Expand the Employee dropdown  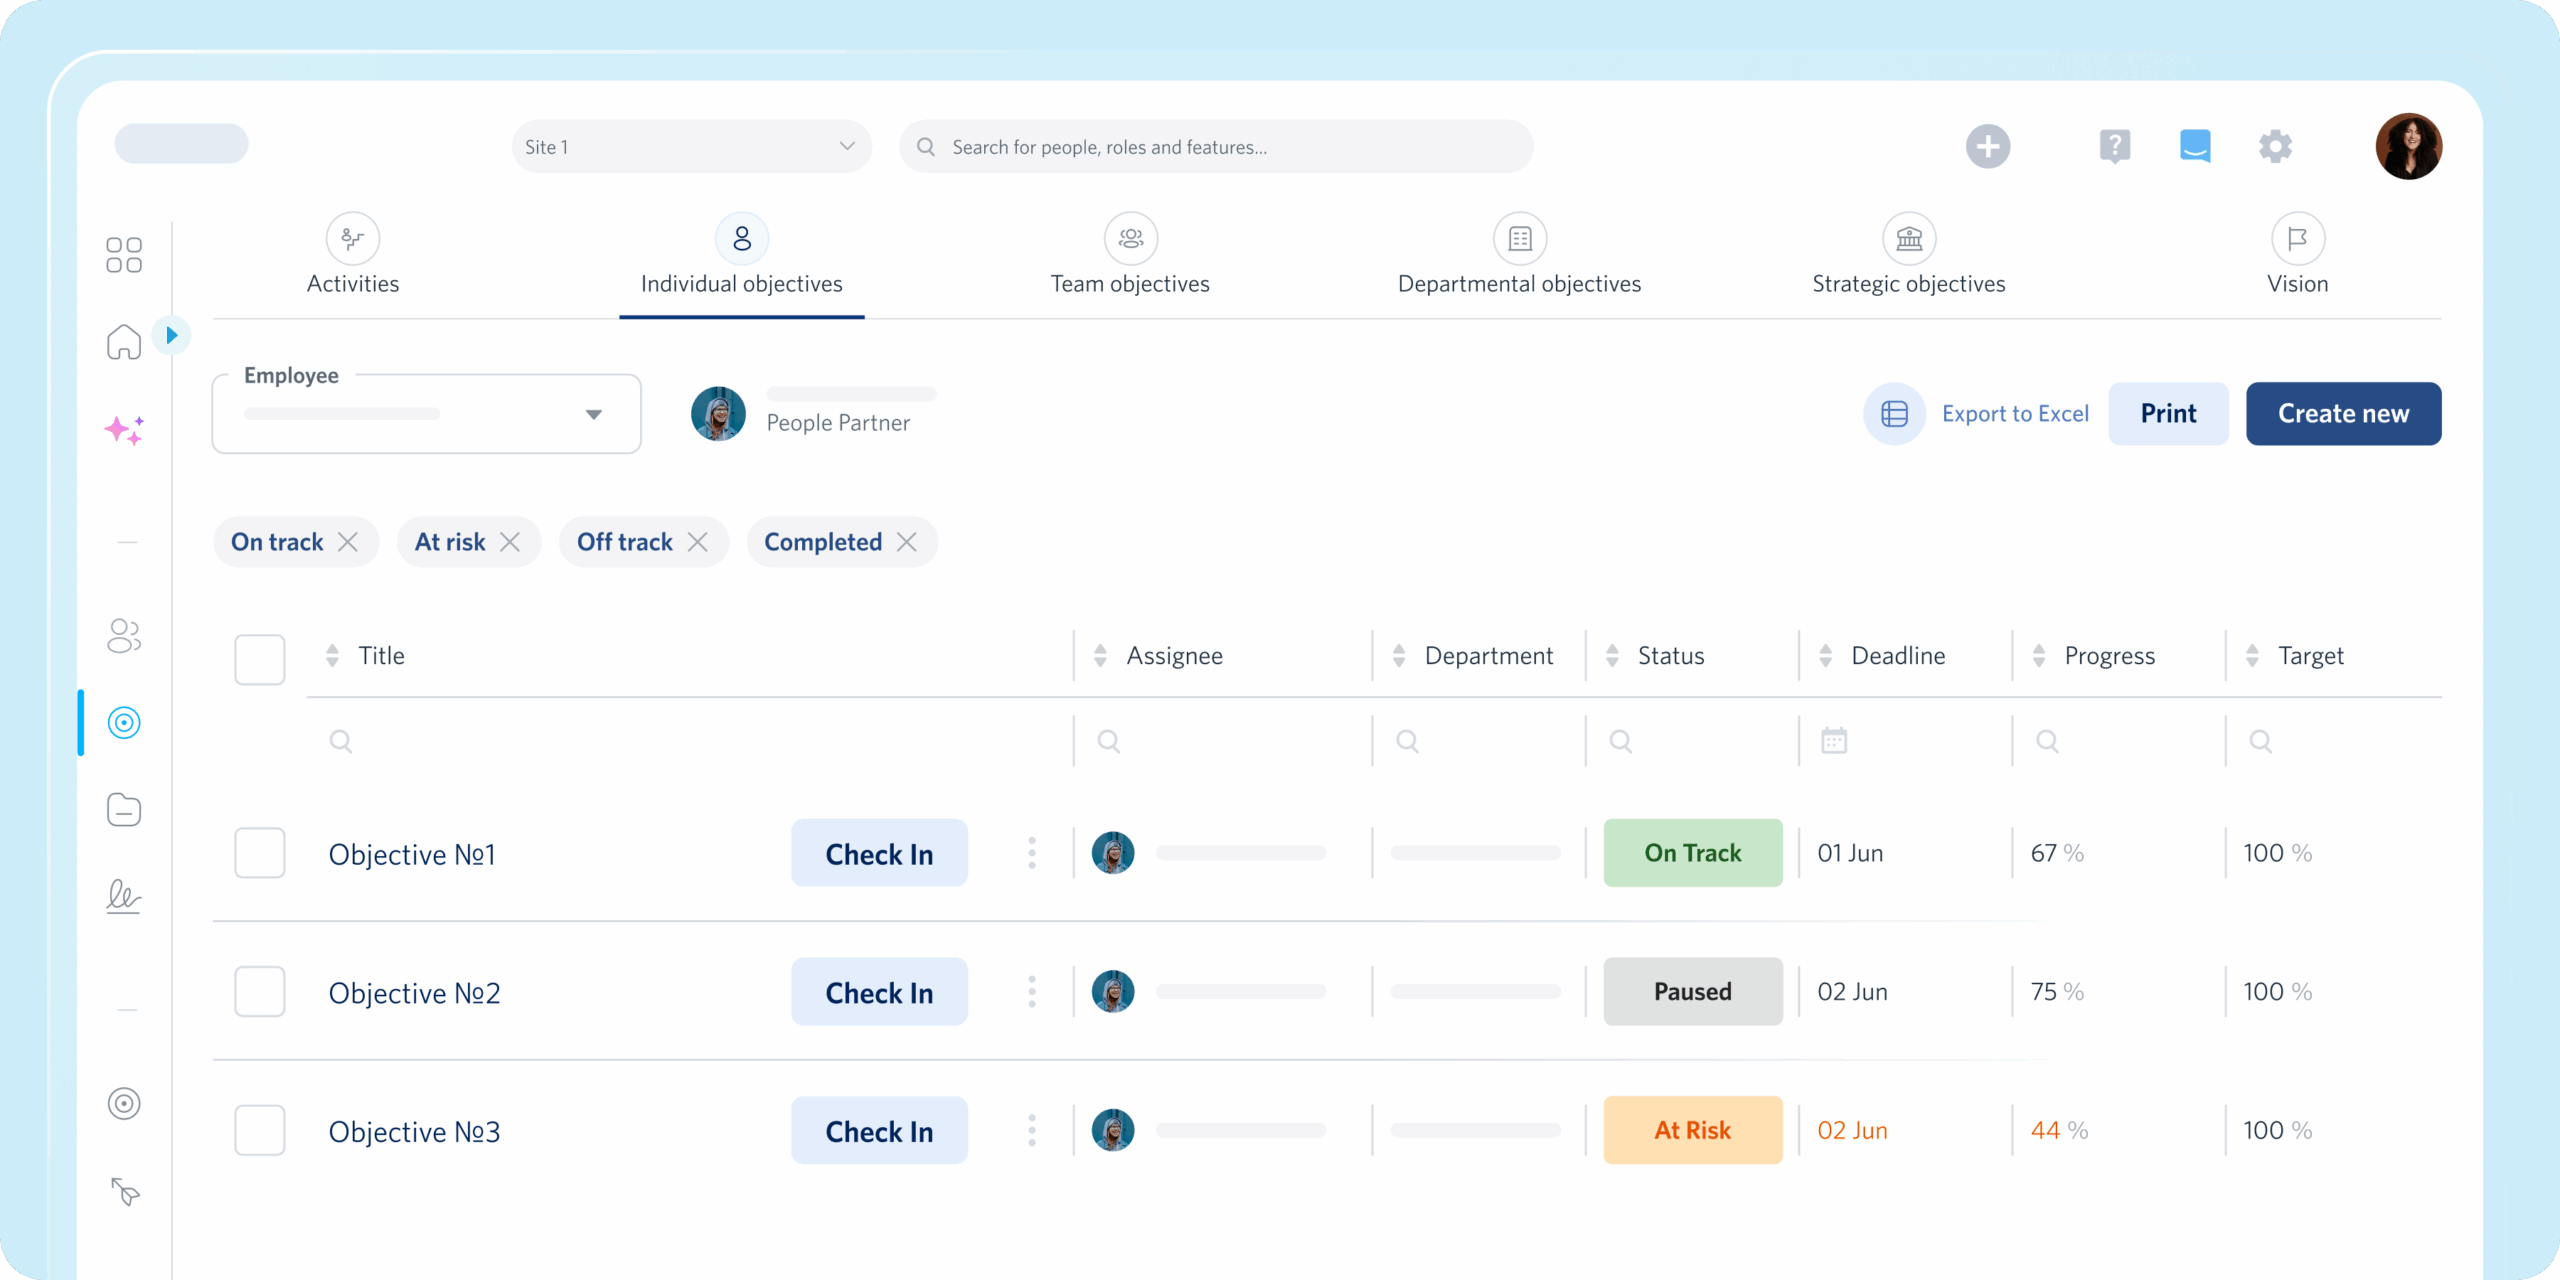point(427,414)
